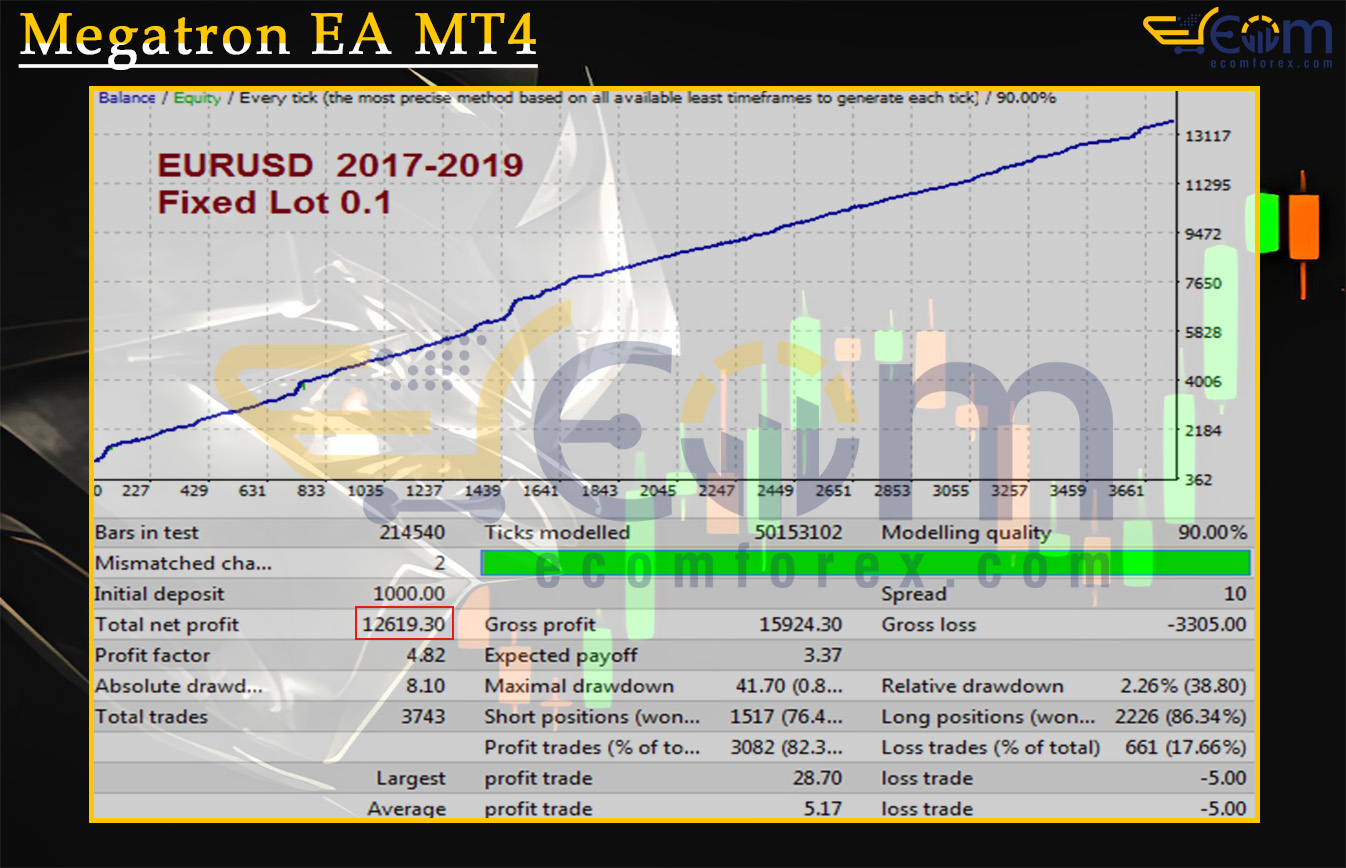Click the Megatron EA MT4 title
Screen dimensions: 1346x868
(x=278, y=36)
